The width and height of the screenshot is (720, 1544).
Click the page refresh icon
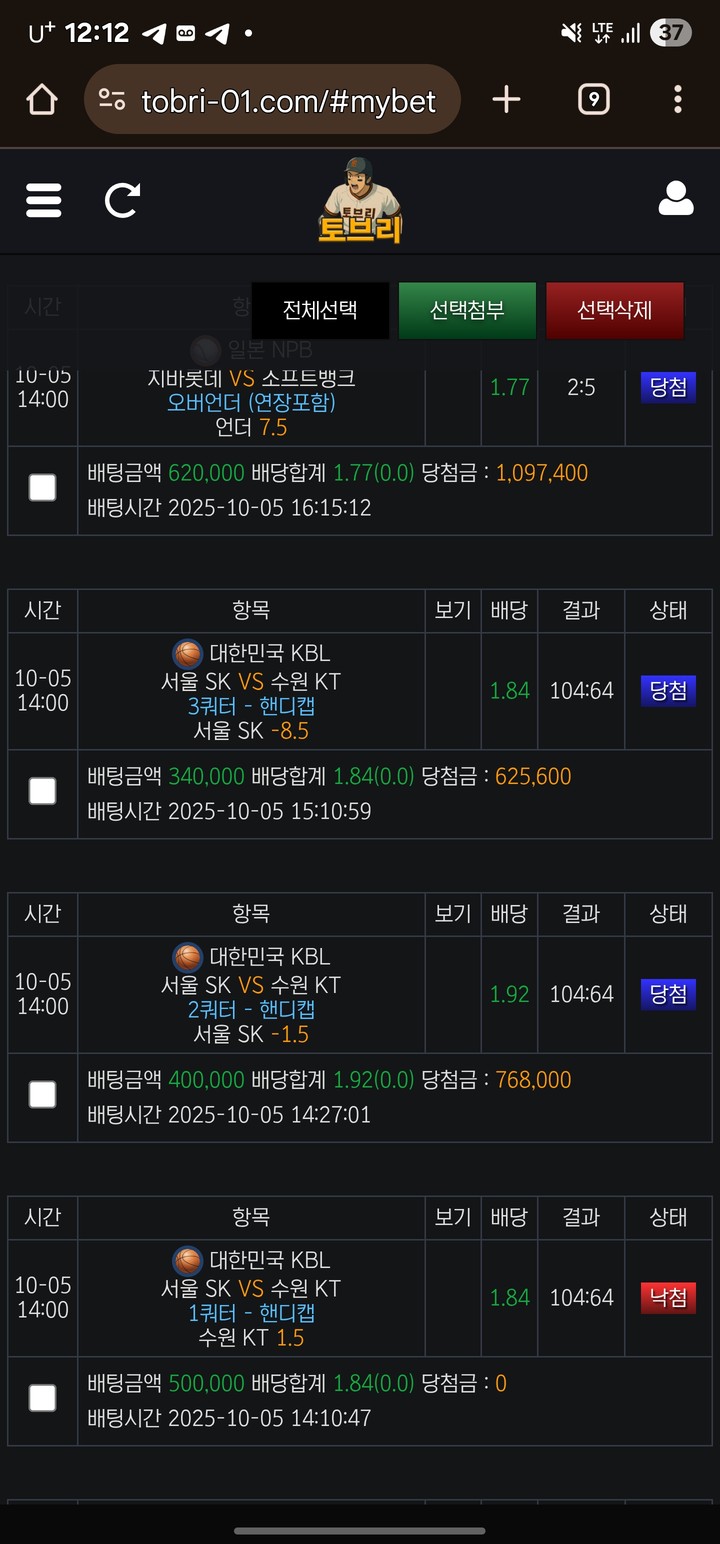coord(123,200)
